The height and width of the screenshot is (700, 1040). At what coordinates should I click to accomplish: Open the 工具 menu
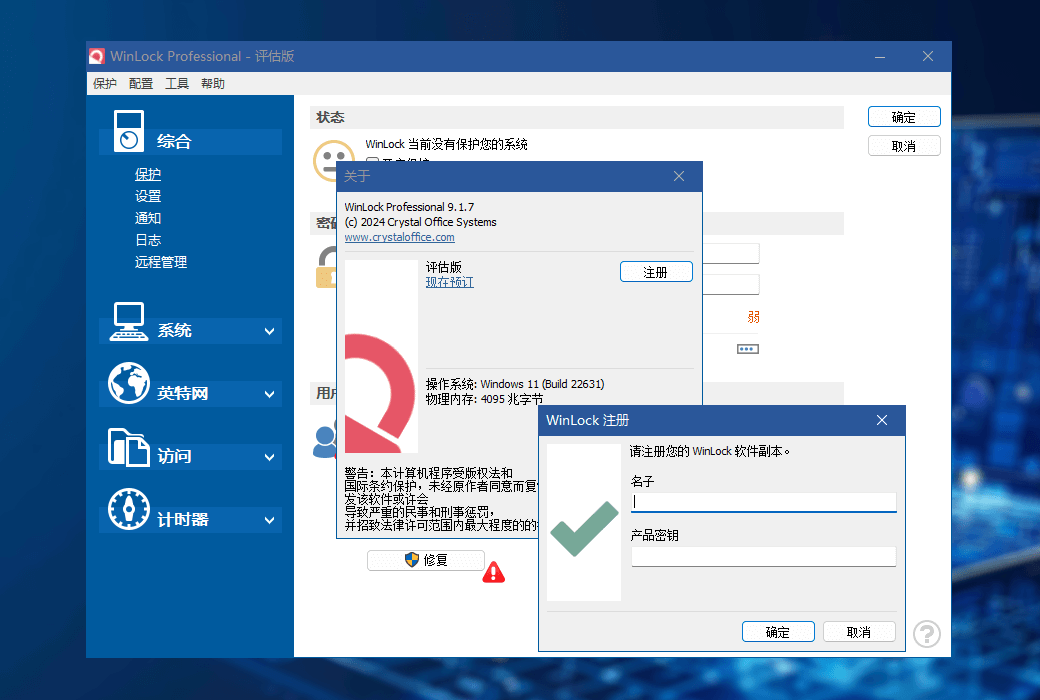tap(176, 84)
